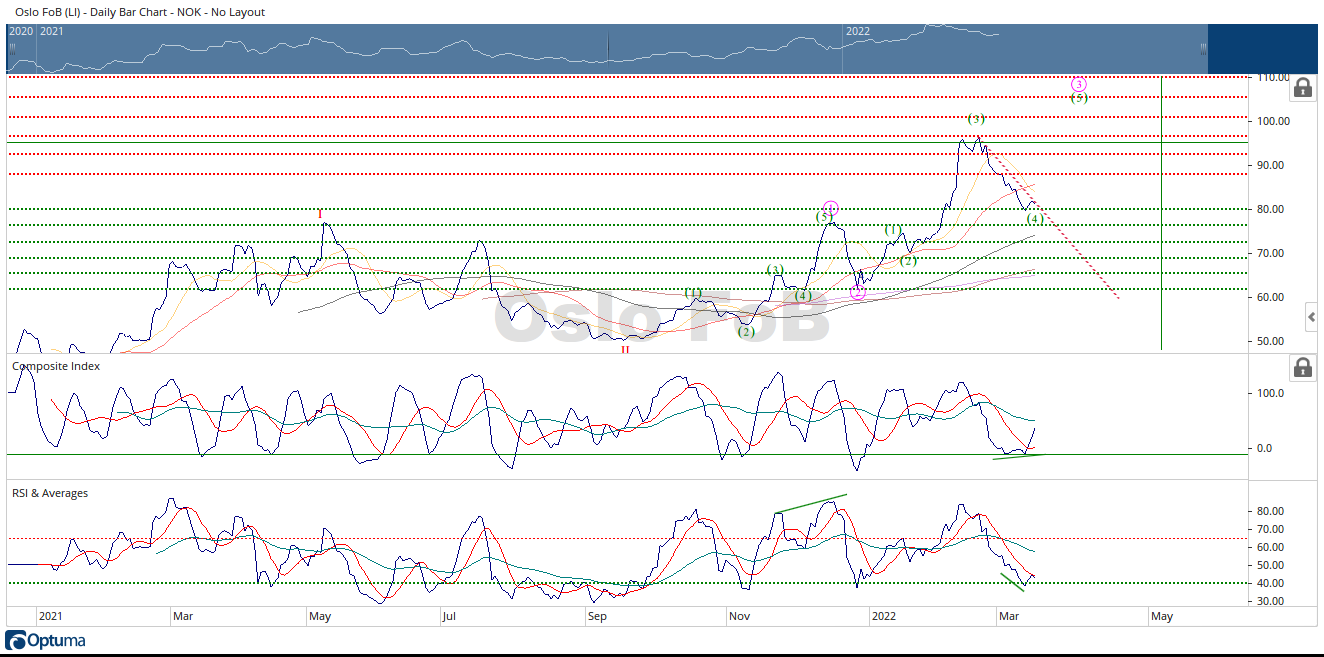Screen dimensions: 1324x657
Task: Select the green (4) wave label near March 2022
Action: pyautogui.click(x=1035, y=219)
